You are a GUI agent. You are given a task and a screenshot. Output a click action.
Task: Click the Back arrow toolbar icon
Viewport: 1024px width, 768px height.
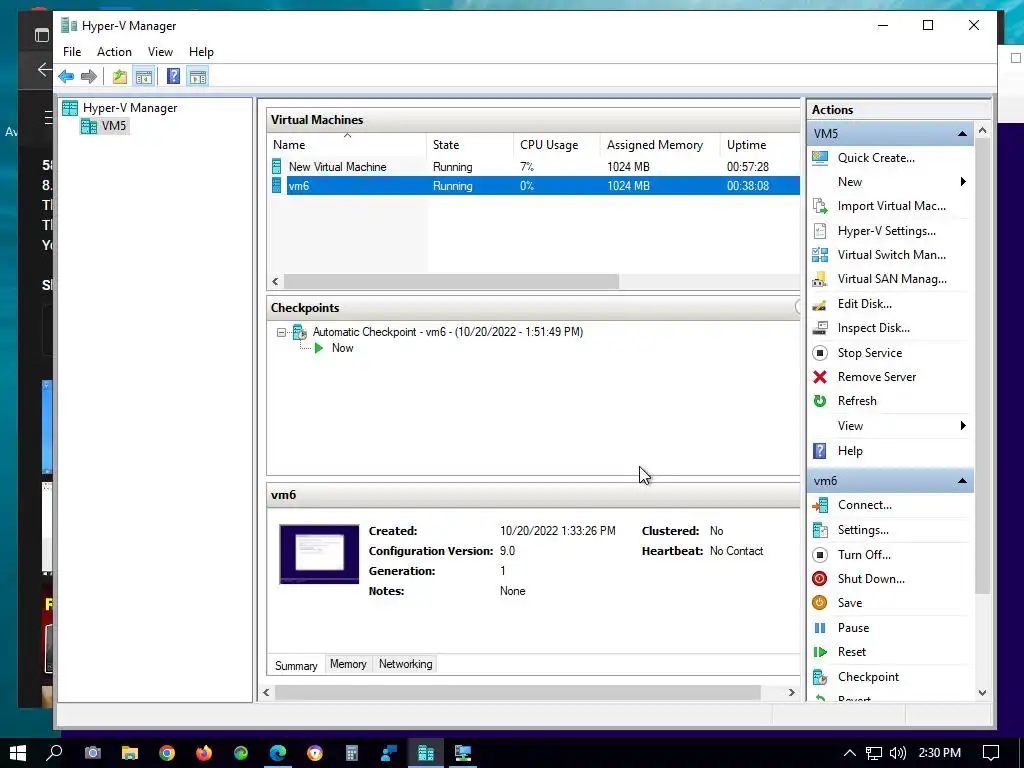66,76
